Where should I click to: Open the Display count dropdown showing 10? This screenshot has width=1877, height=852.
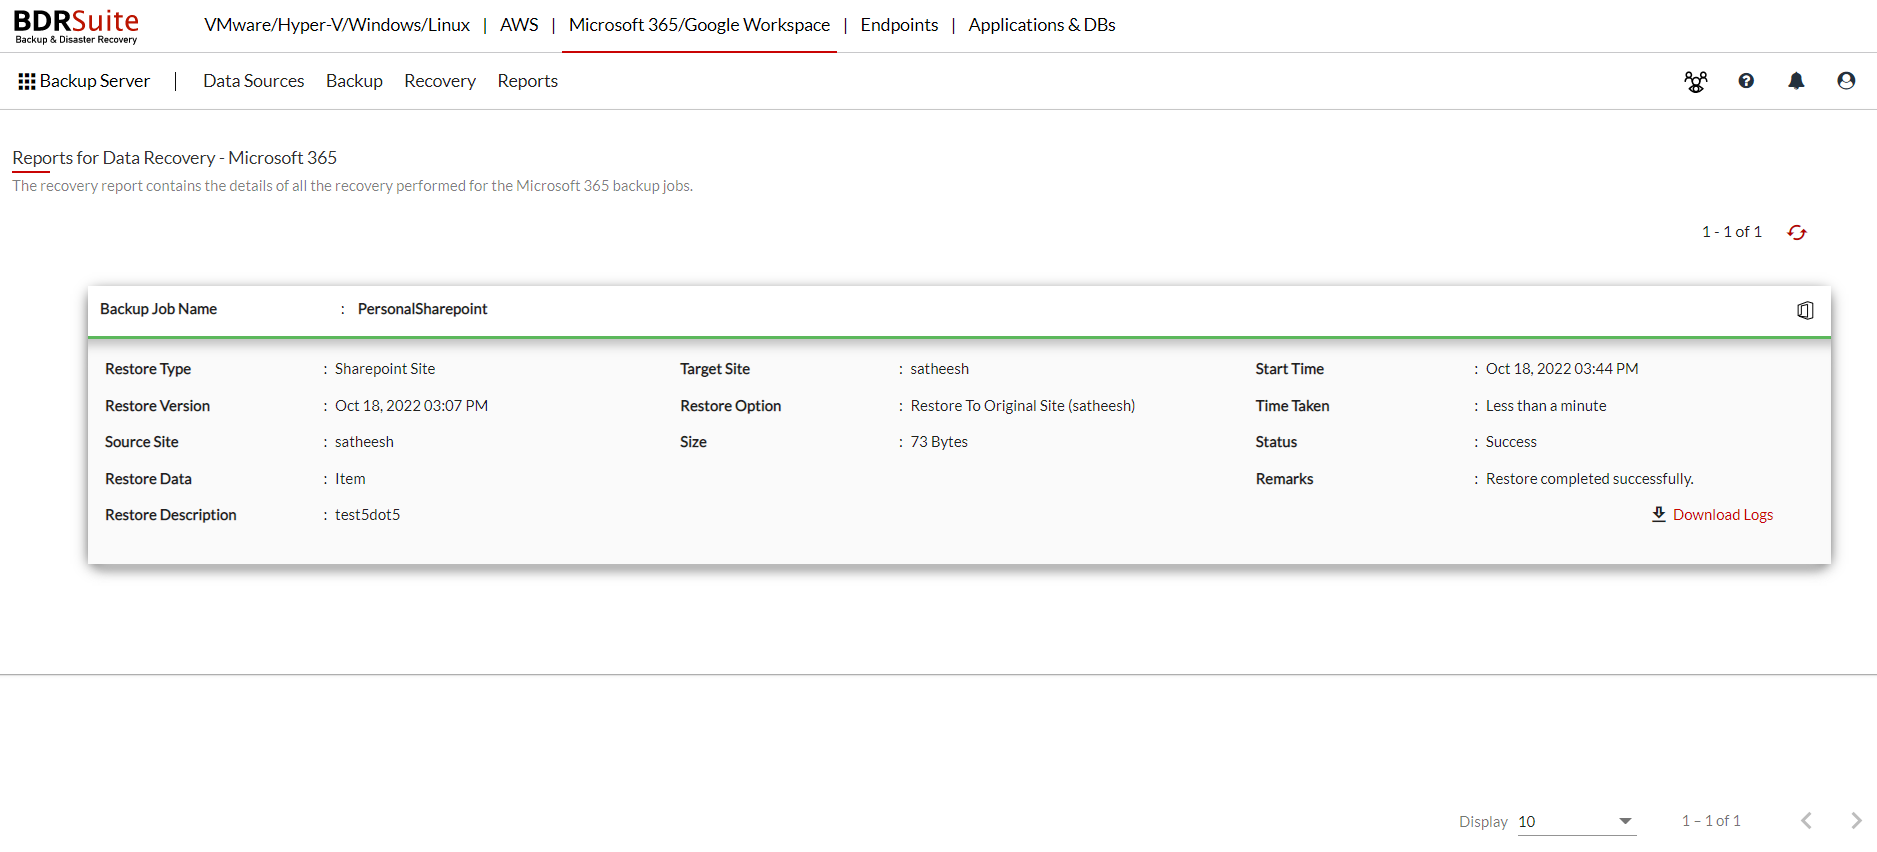[1576, 822]
